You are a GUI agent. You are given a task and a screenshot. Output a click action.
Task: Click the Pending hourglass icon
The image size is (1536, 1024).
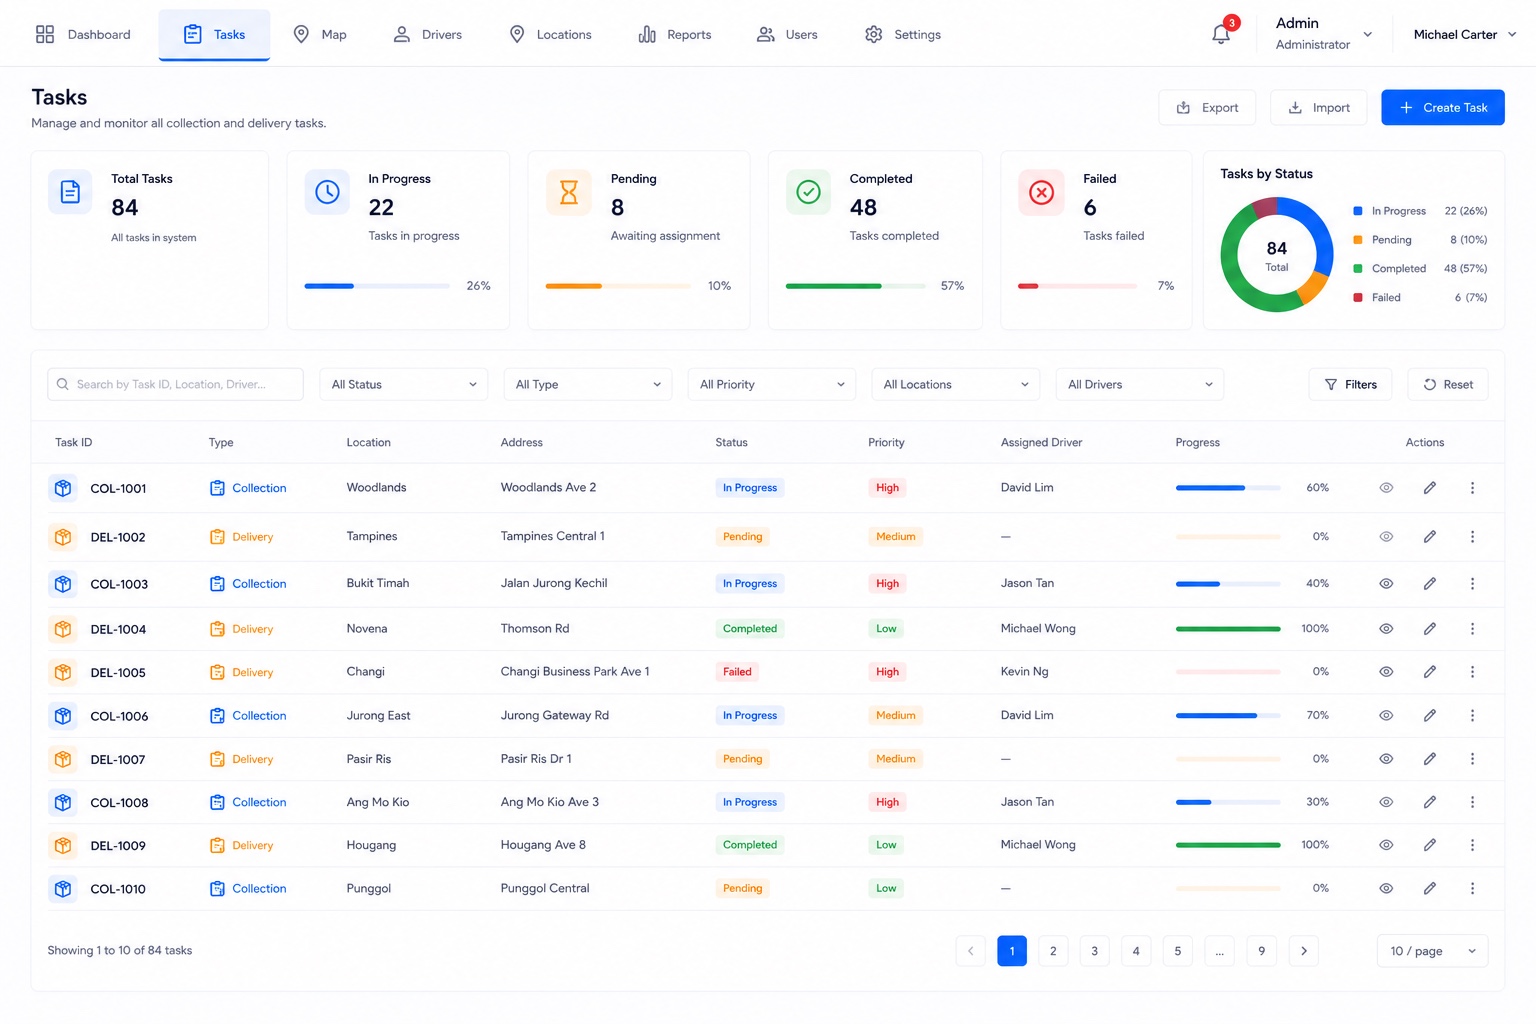tap(568, 192)
